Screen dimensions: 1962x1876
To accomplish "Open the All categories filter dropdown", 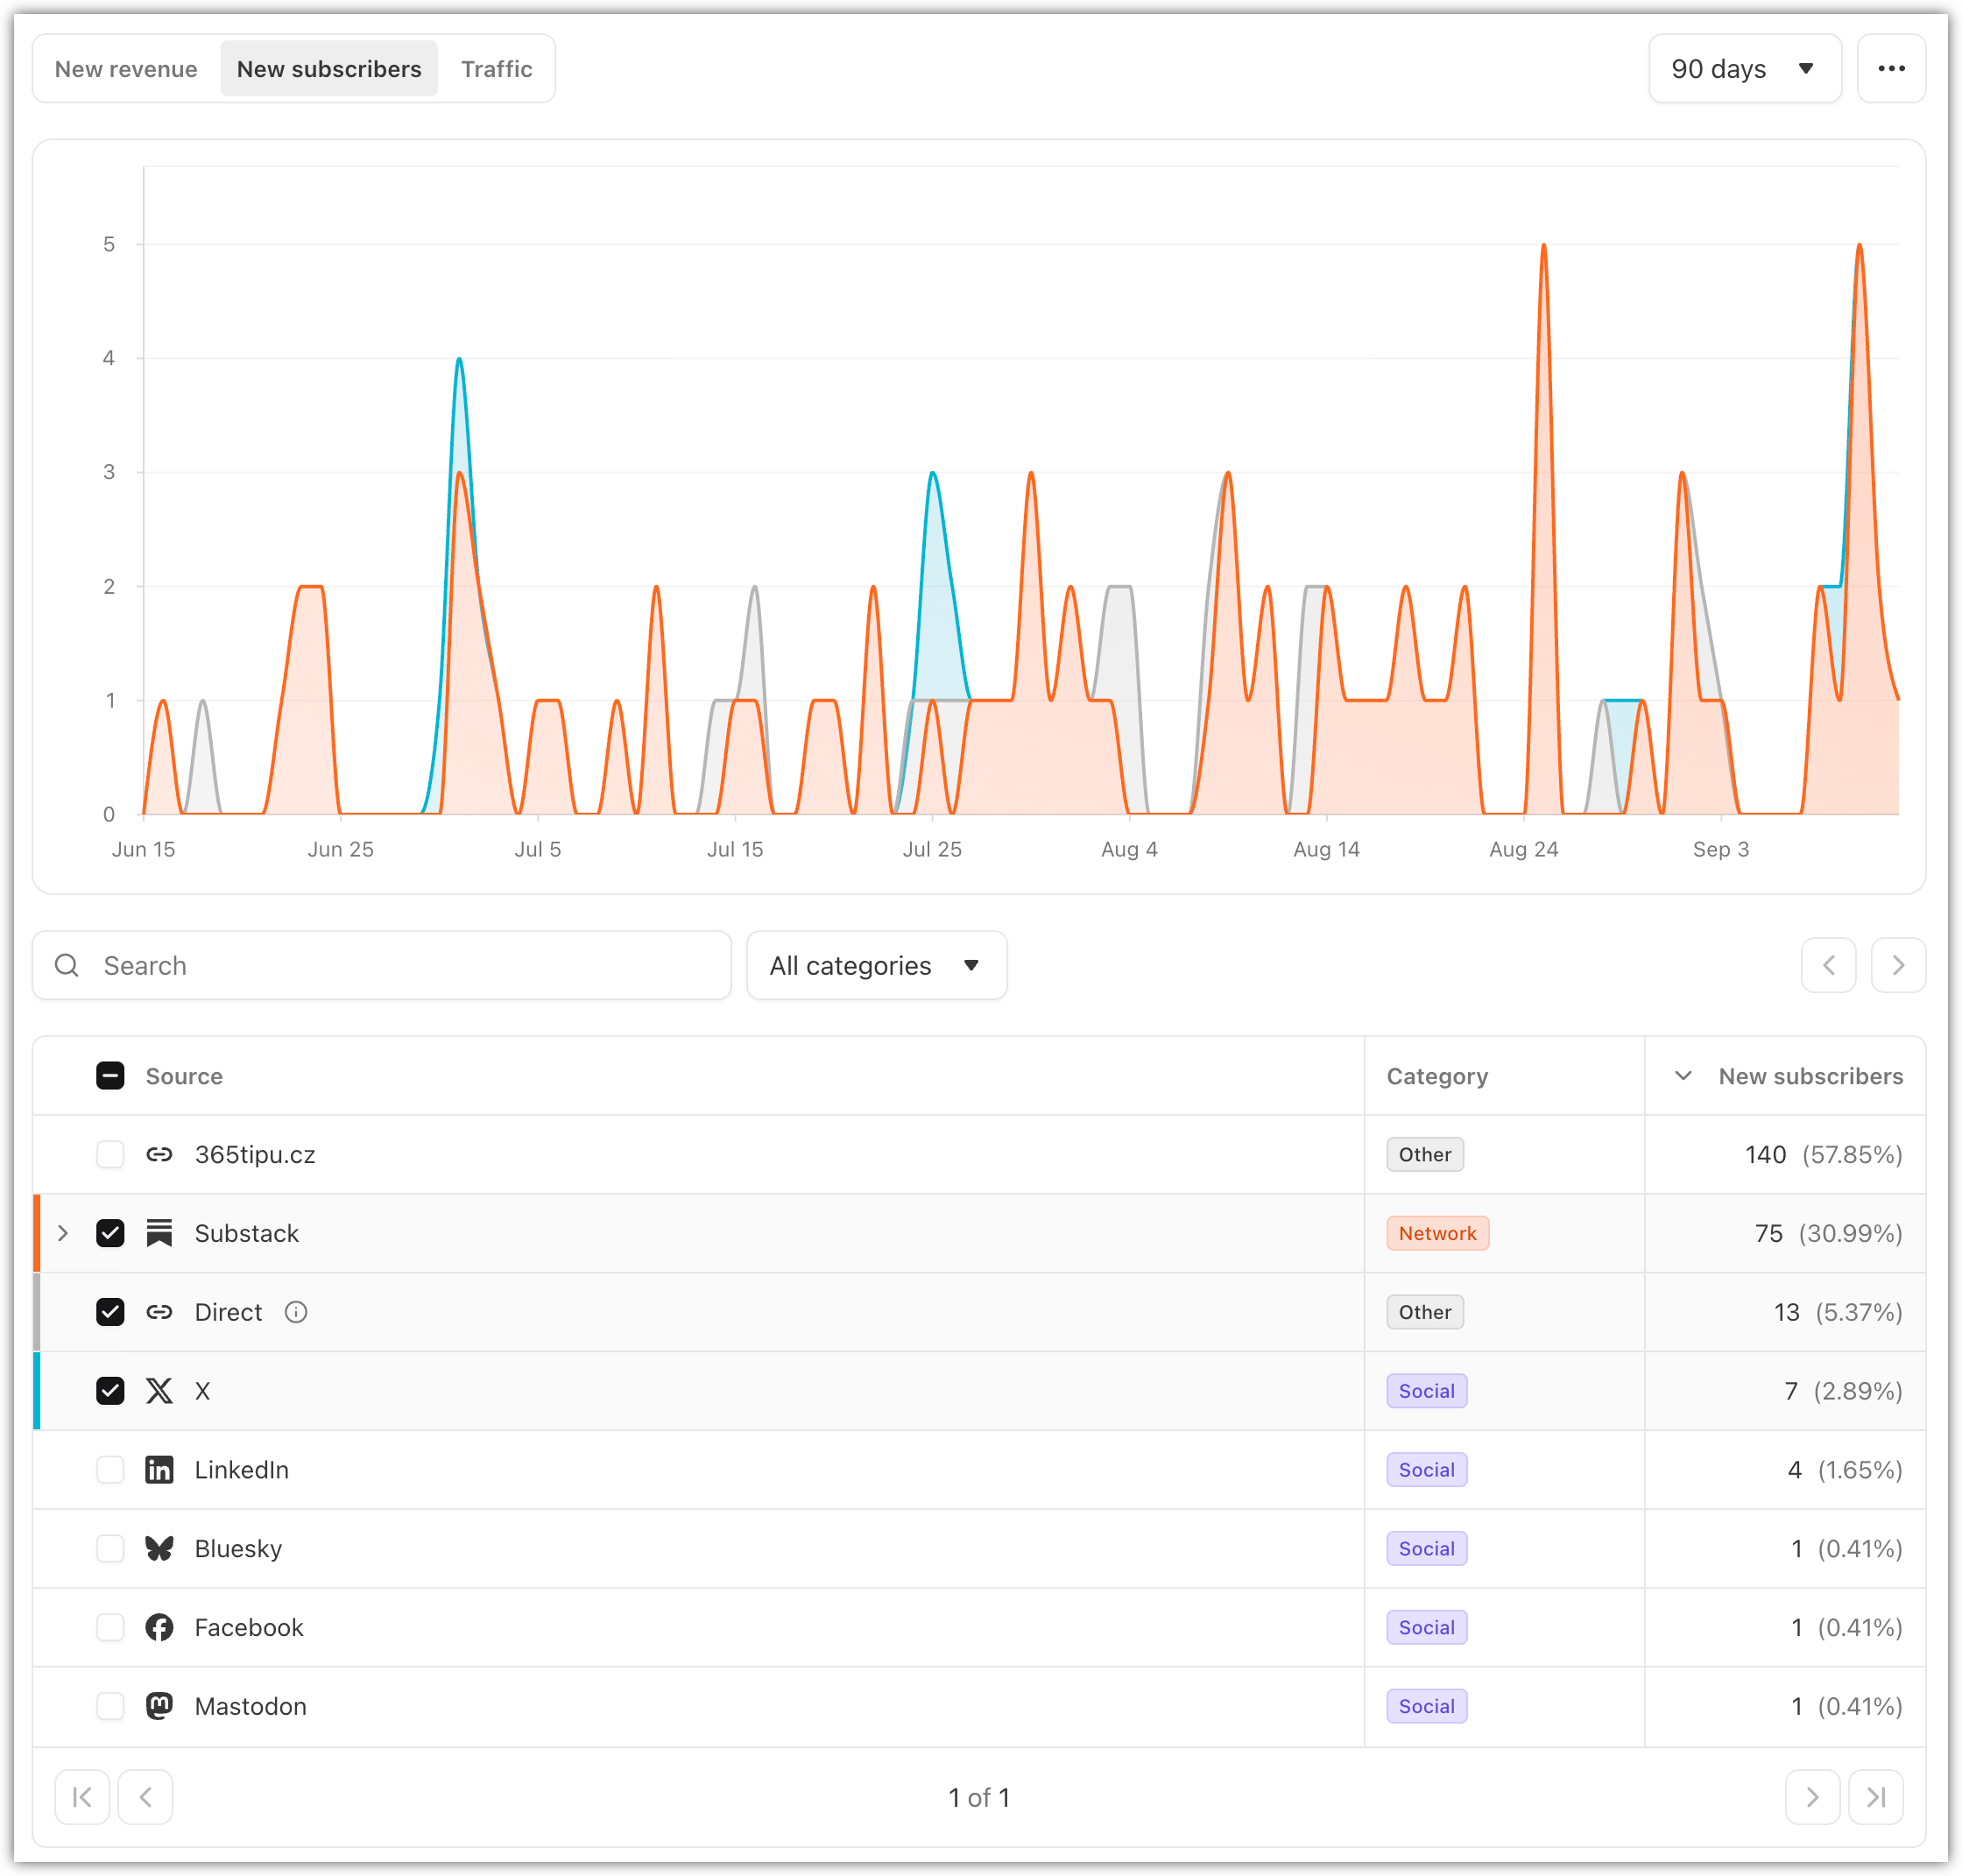I will (x=875, y=965).
